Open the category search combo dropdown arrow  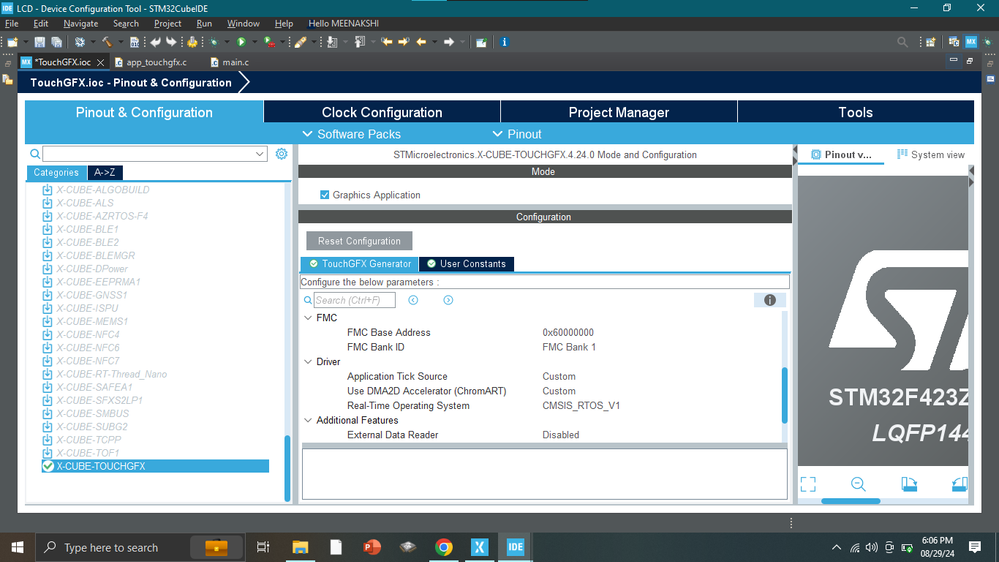point(259,154)
